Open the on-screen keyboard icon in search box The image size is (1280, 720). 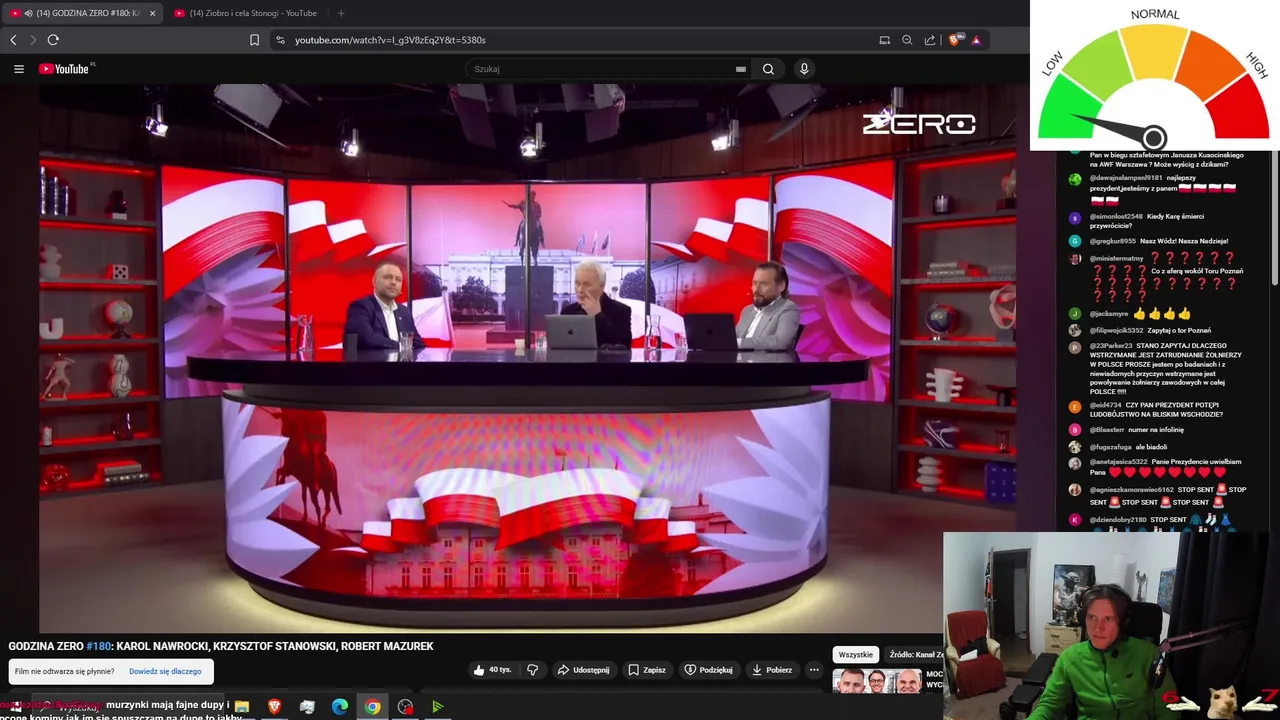coord(740,69)
